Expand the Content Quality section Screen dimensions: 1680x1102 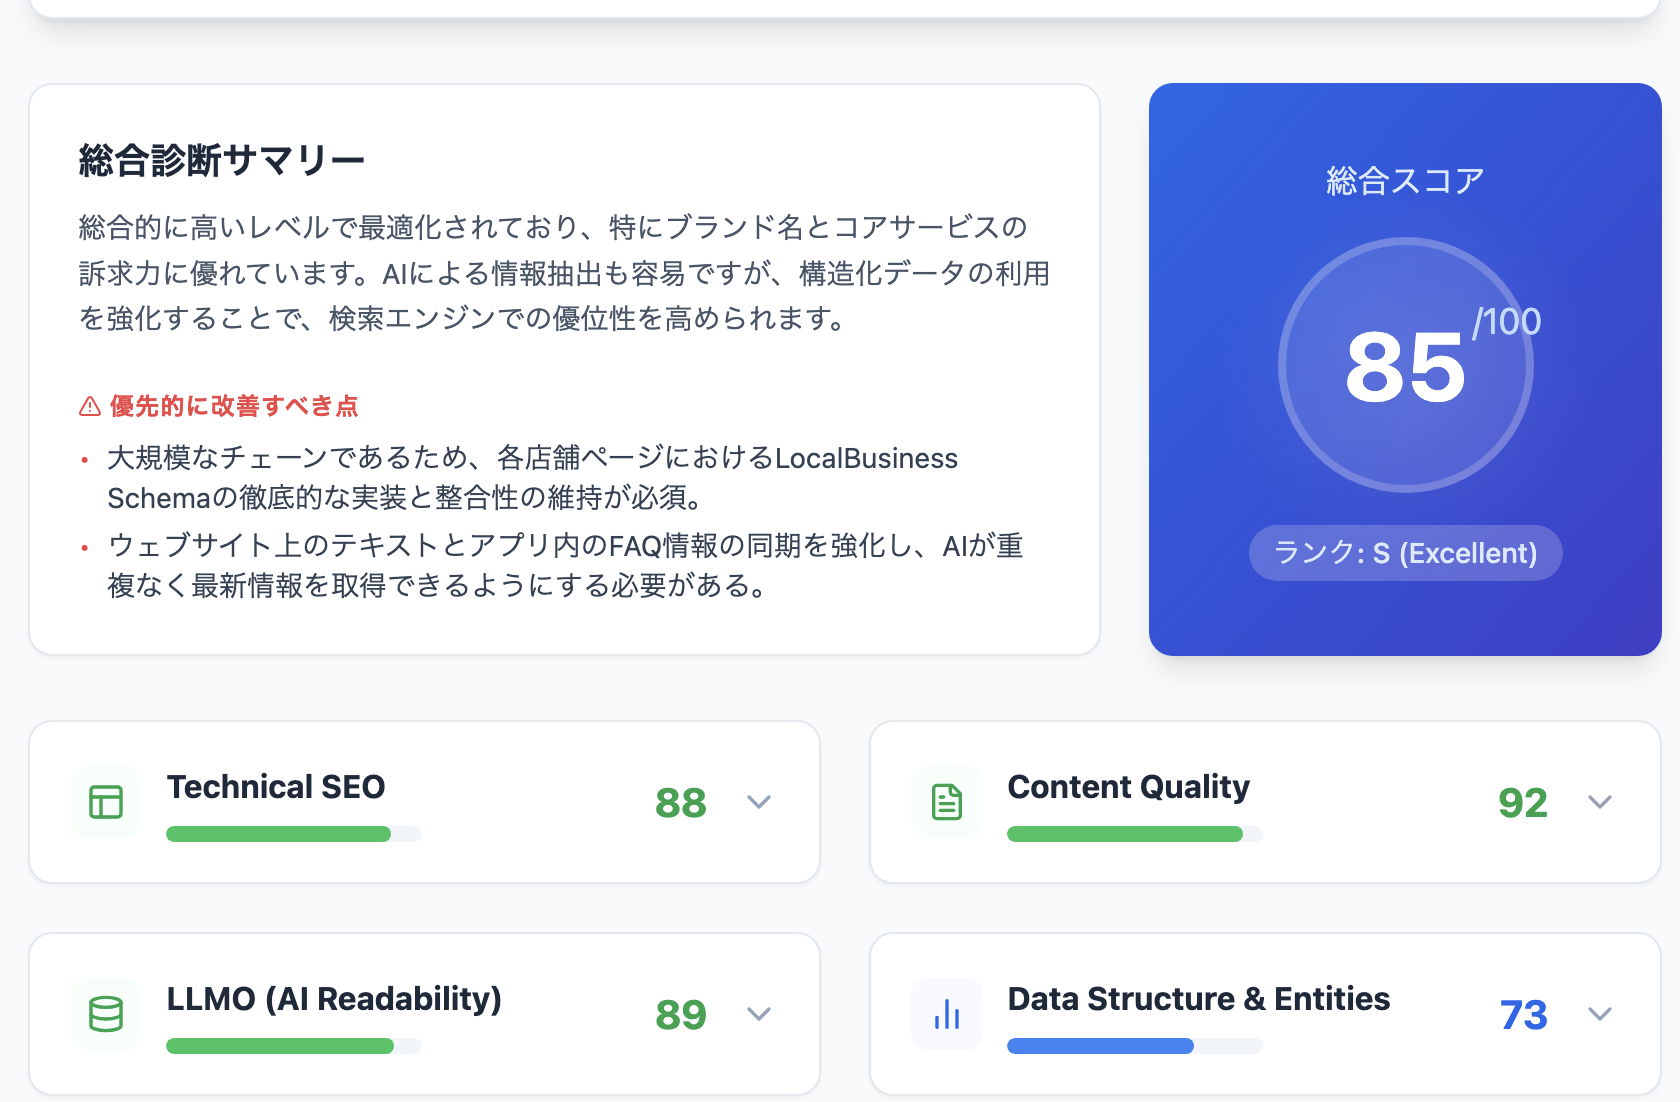pos(1601,802)
